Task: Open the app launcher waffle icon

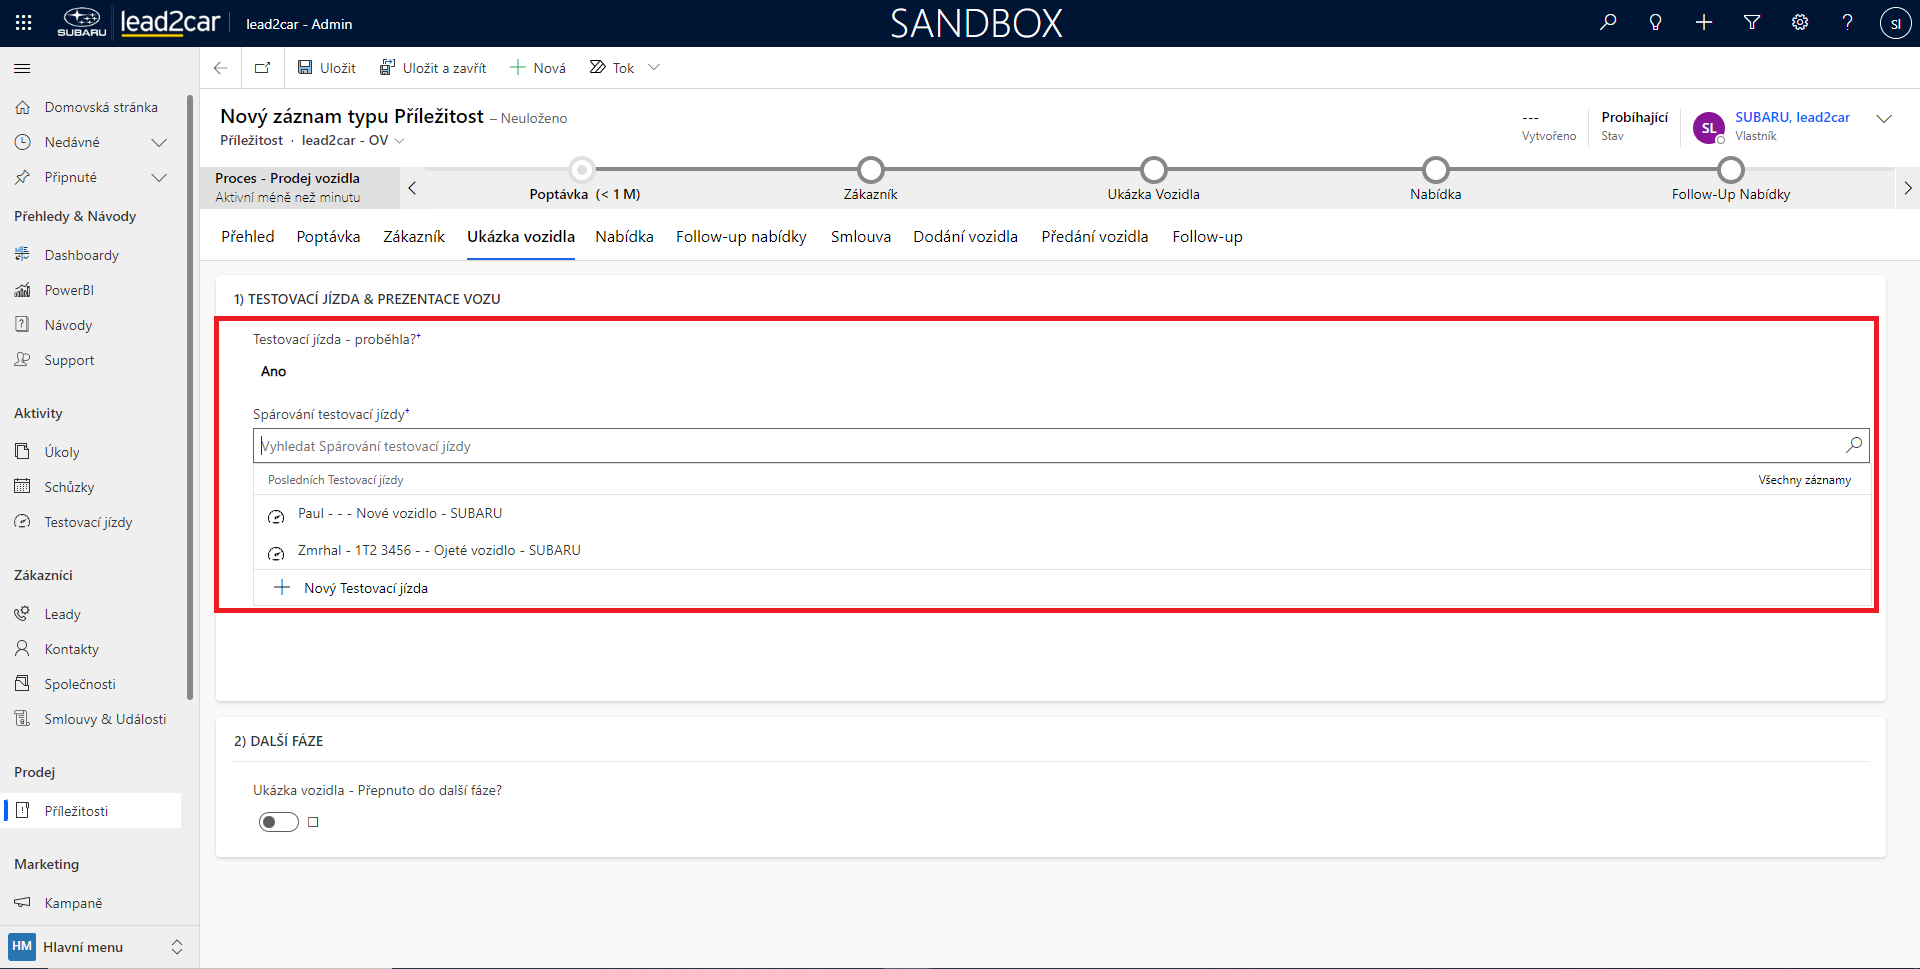Action: point(23,23)
